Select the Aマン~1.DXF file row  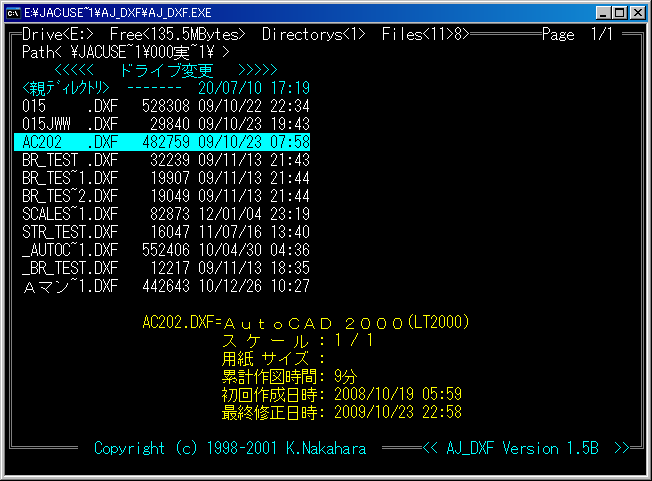165,286
